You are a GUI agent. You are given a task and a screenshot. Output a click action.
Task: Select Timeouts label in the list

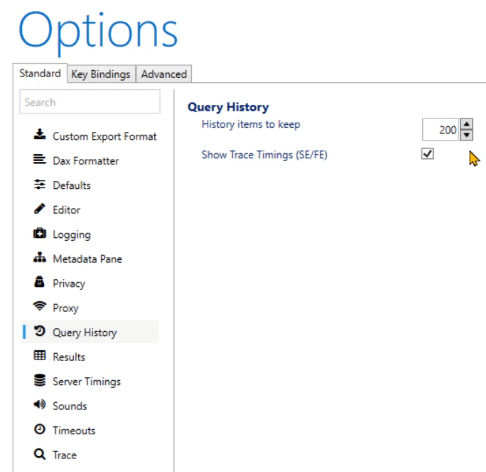click(x=74, y=431)
